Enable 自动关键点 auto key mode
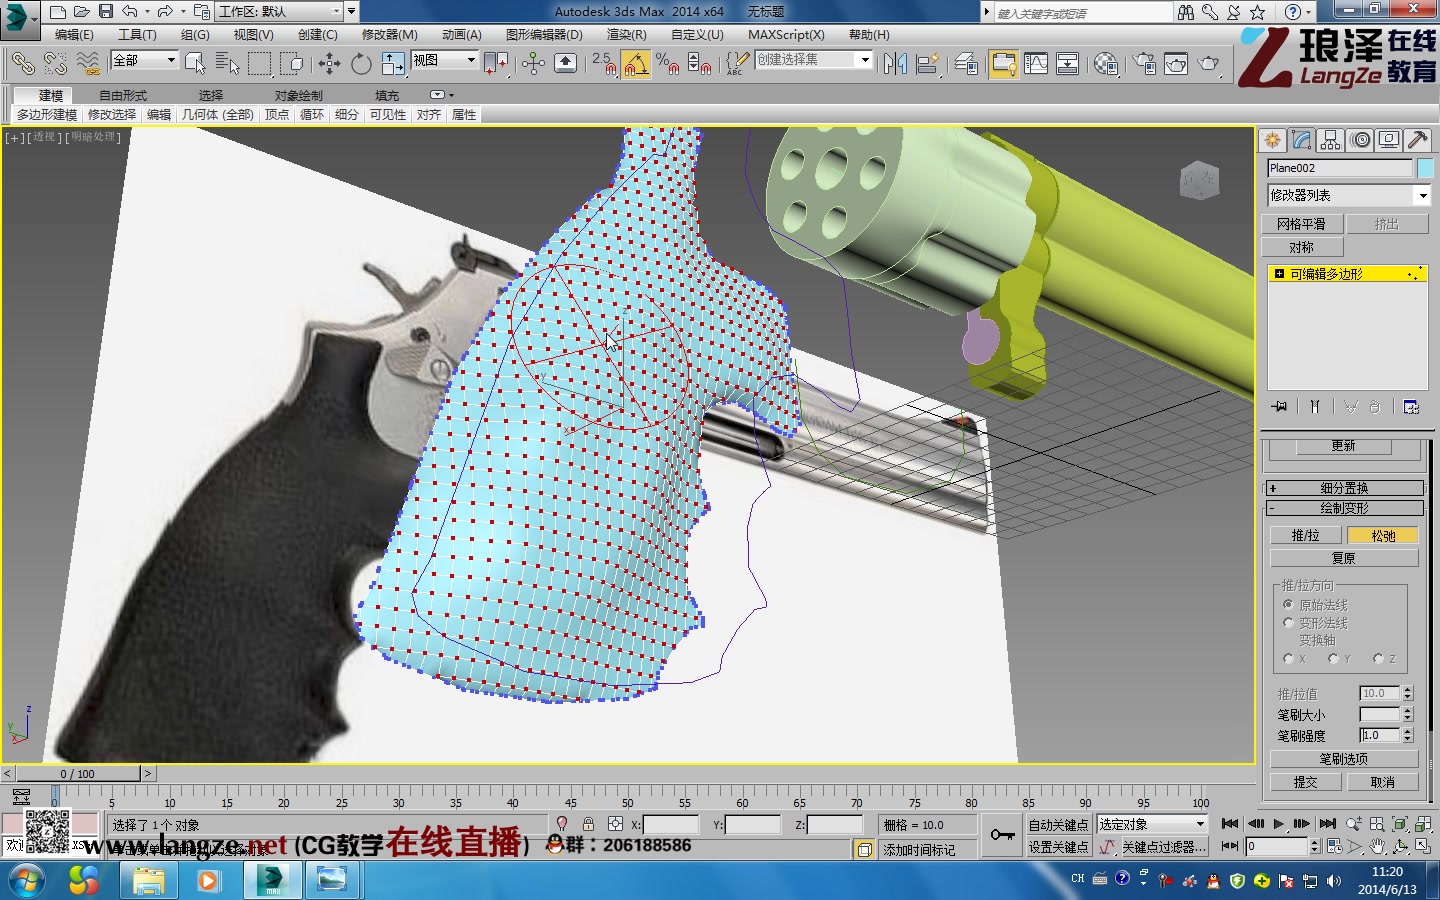 1059,824
